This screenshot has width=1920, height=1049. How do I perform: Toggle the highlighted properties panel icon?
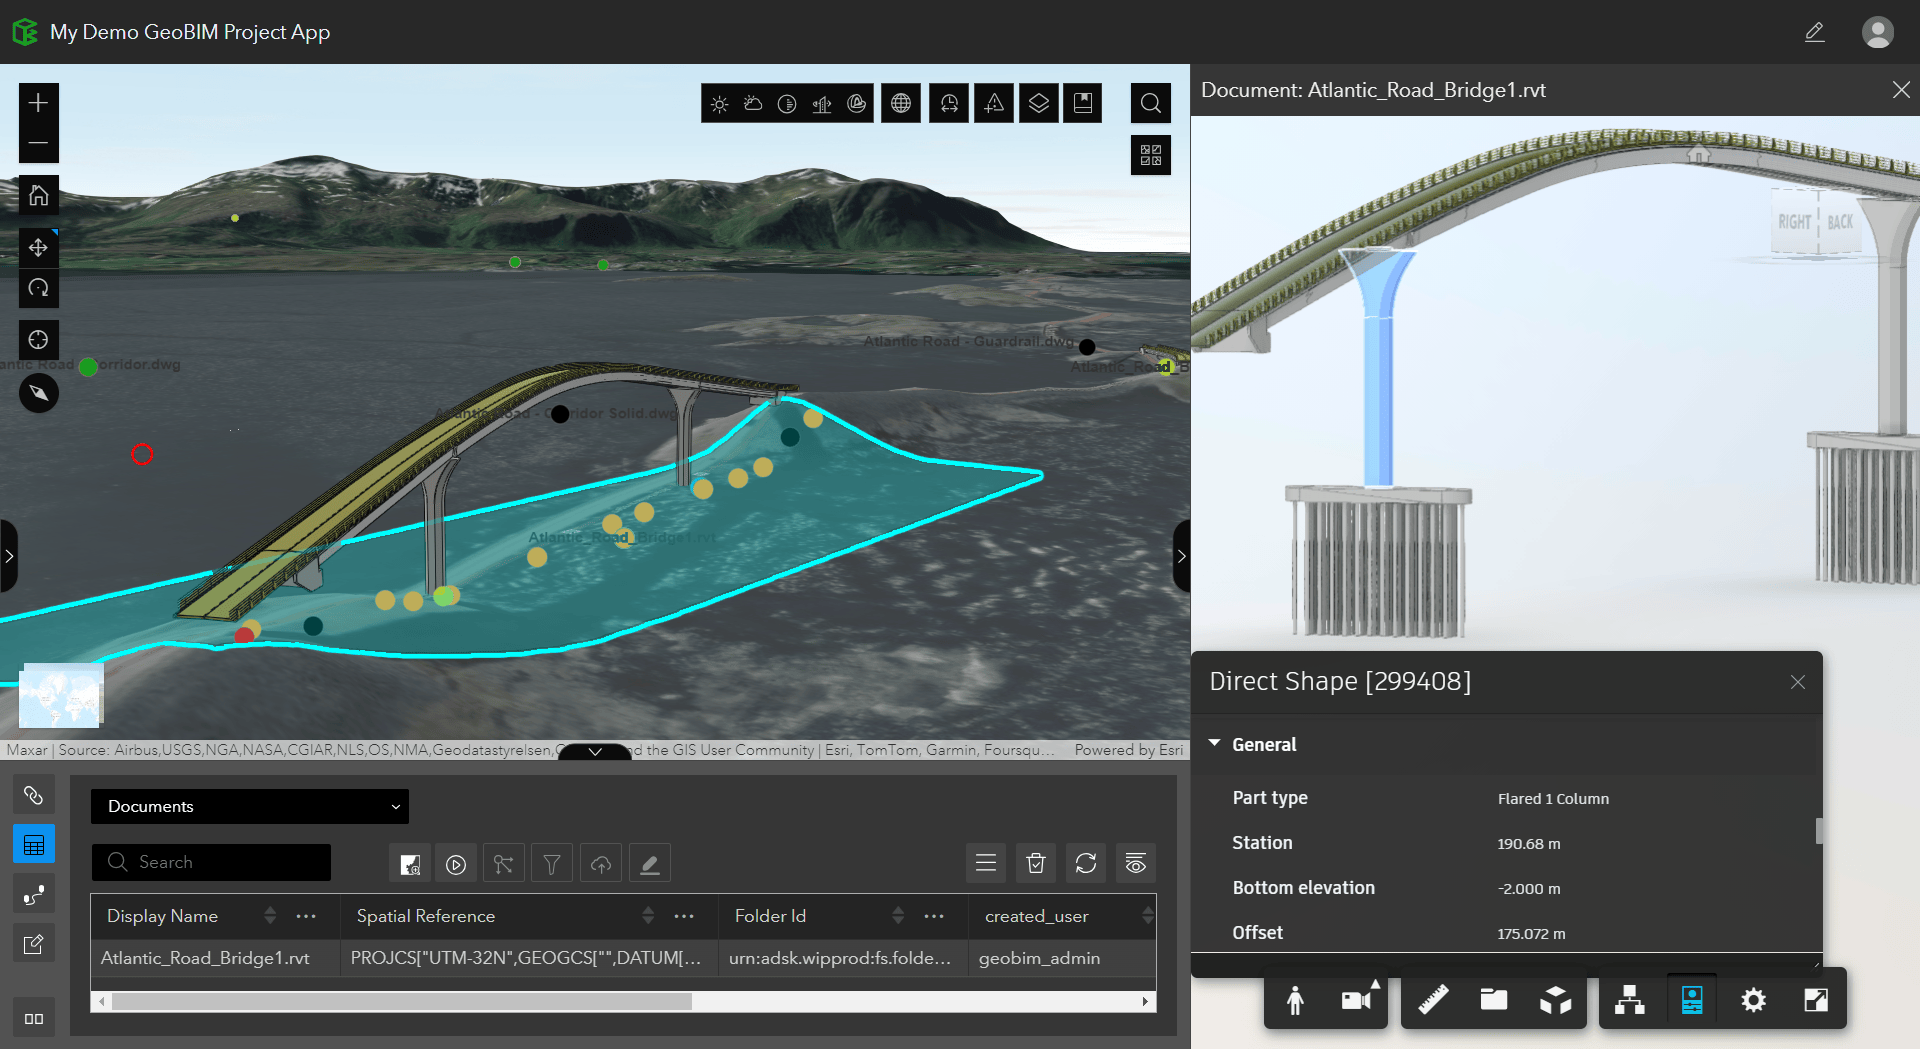coord(1692,999)
